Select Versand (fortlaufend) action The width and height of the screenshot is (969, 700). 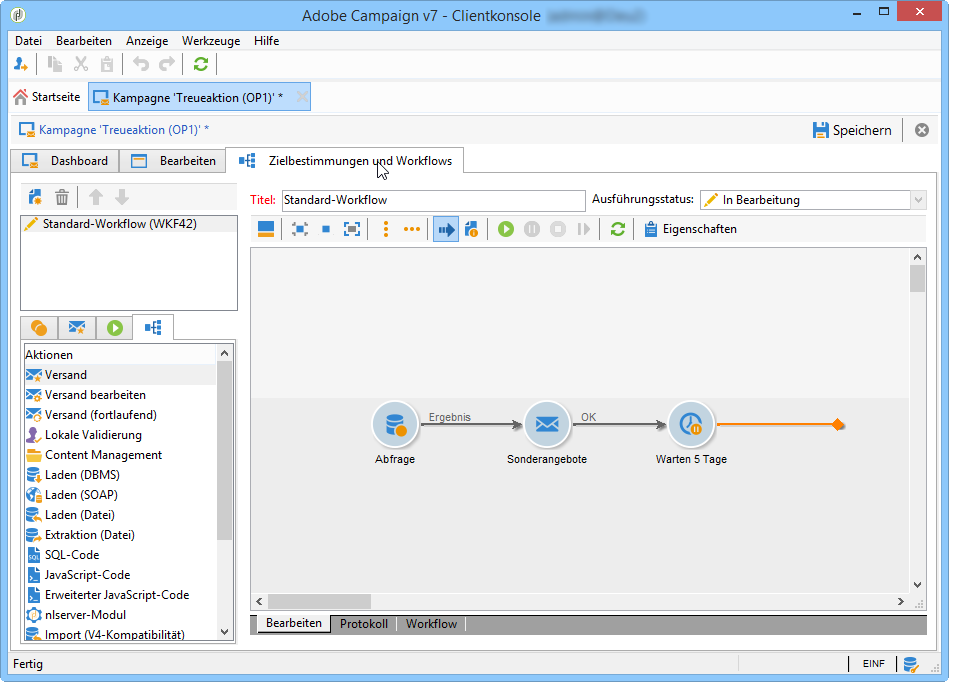point(120,415)
